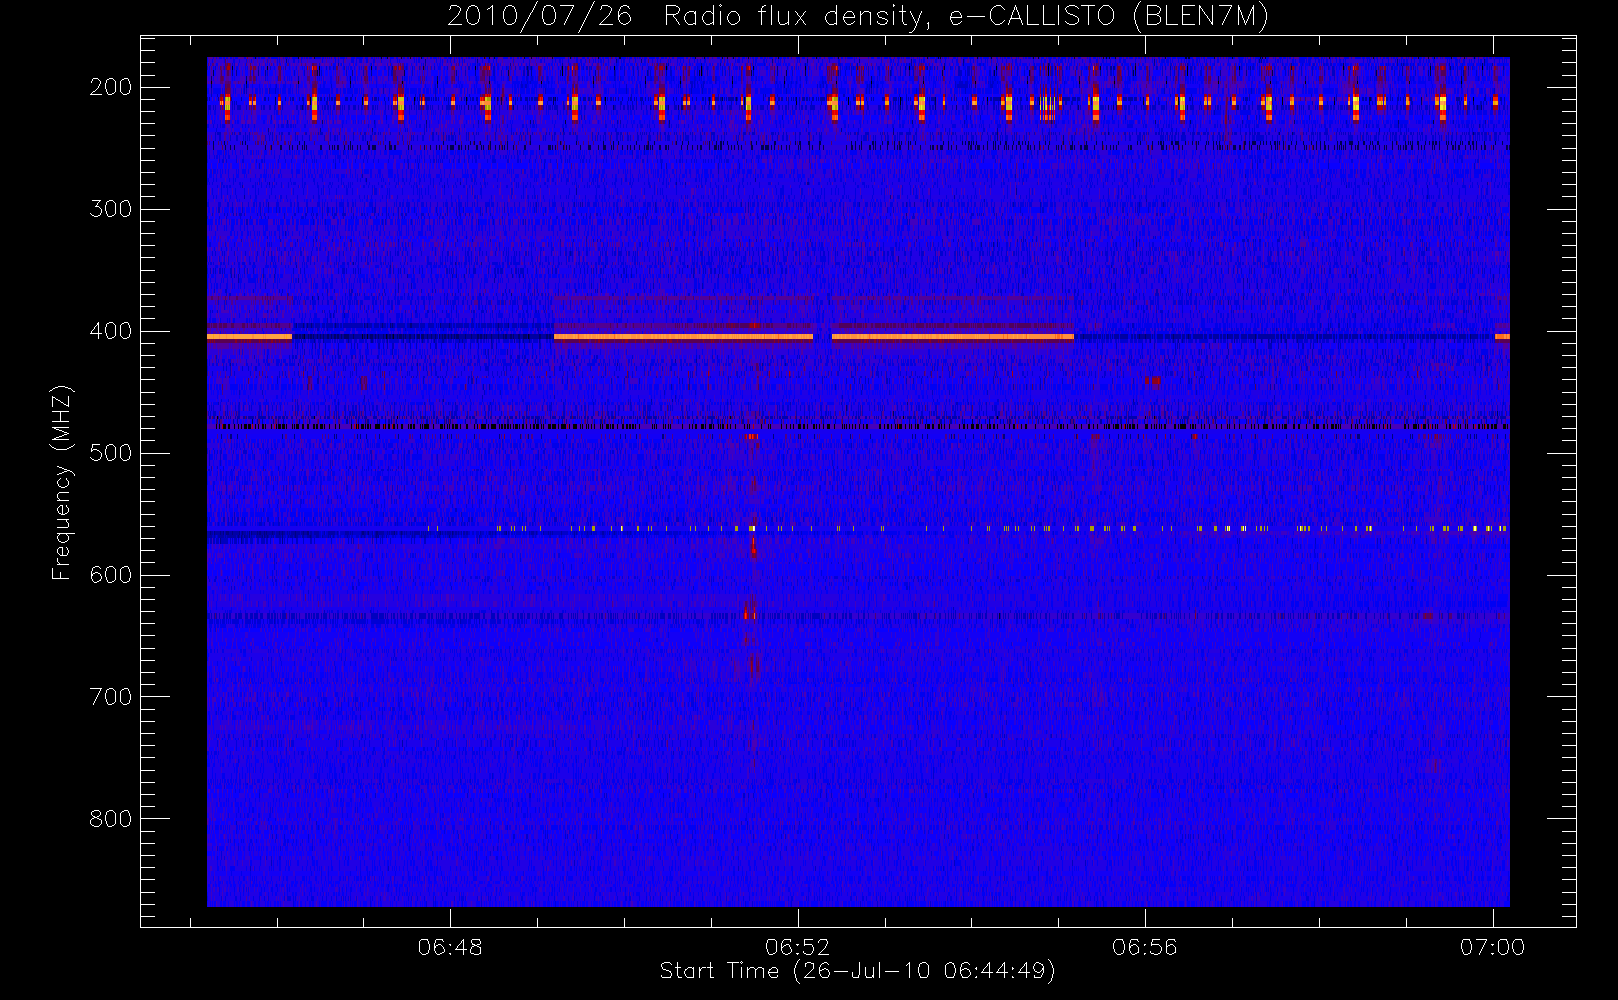
Task: Click the 06:52 time tick label
Action: click(x=798, y=947)
